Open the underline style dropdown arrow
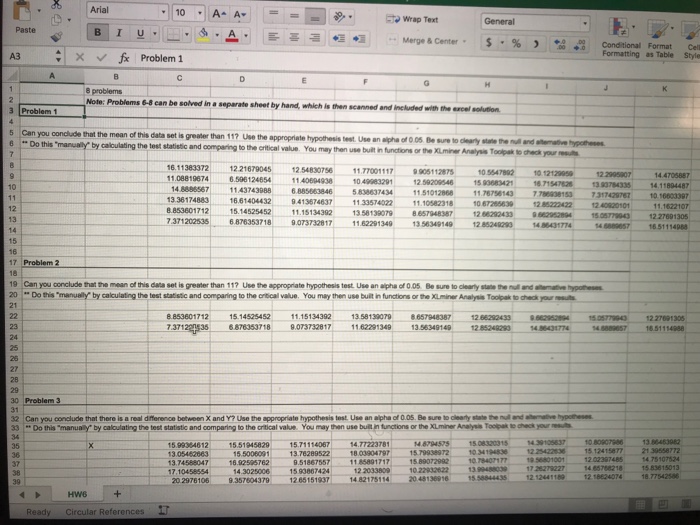This screenshot has width=700, height=525. click(x=155, y=33)
